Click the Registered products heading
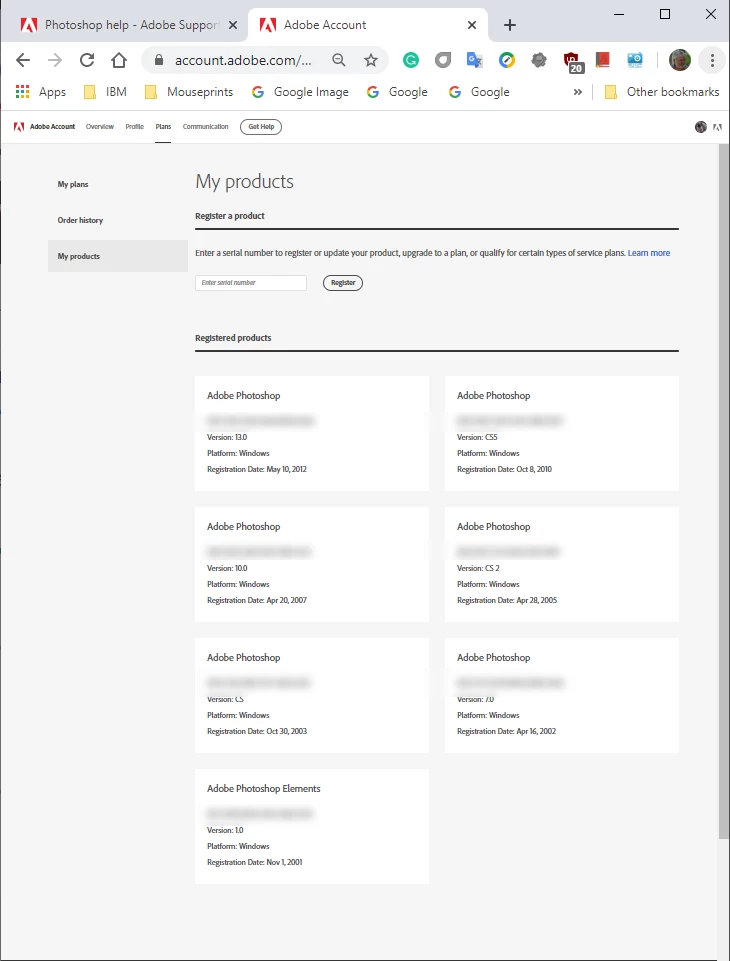 pos(233,338)
